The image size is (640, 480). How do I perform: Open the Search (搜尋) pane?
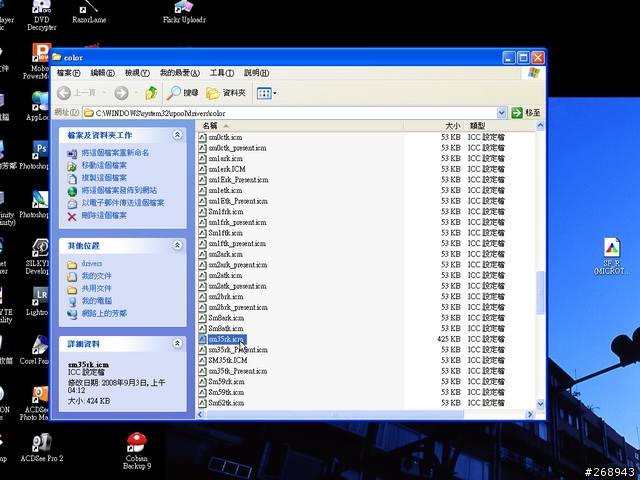click(x=182, y=93)
